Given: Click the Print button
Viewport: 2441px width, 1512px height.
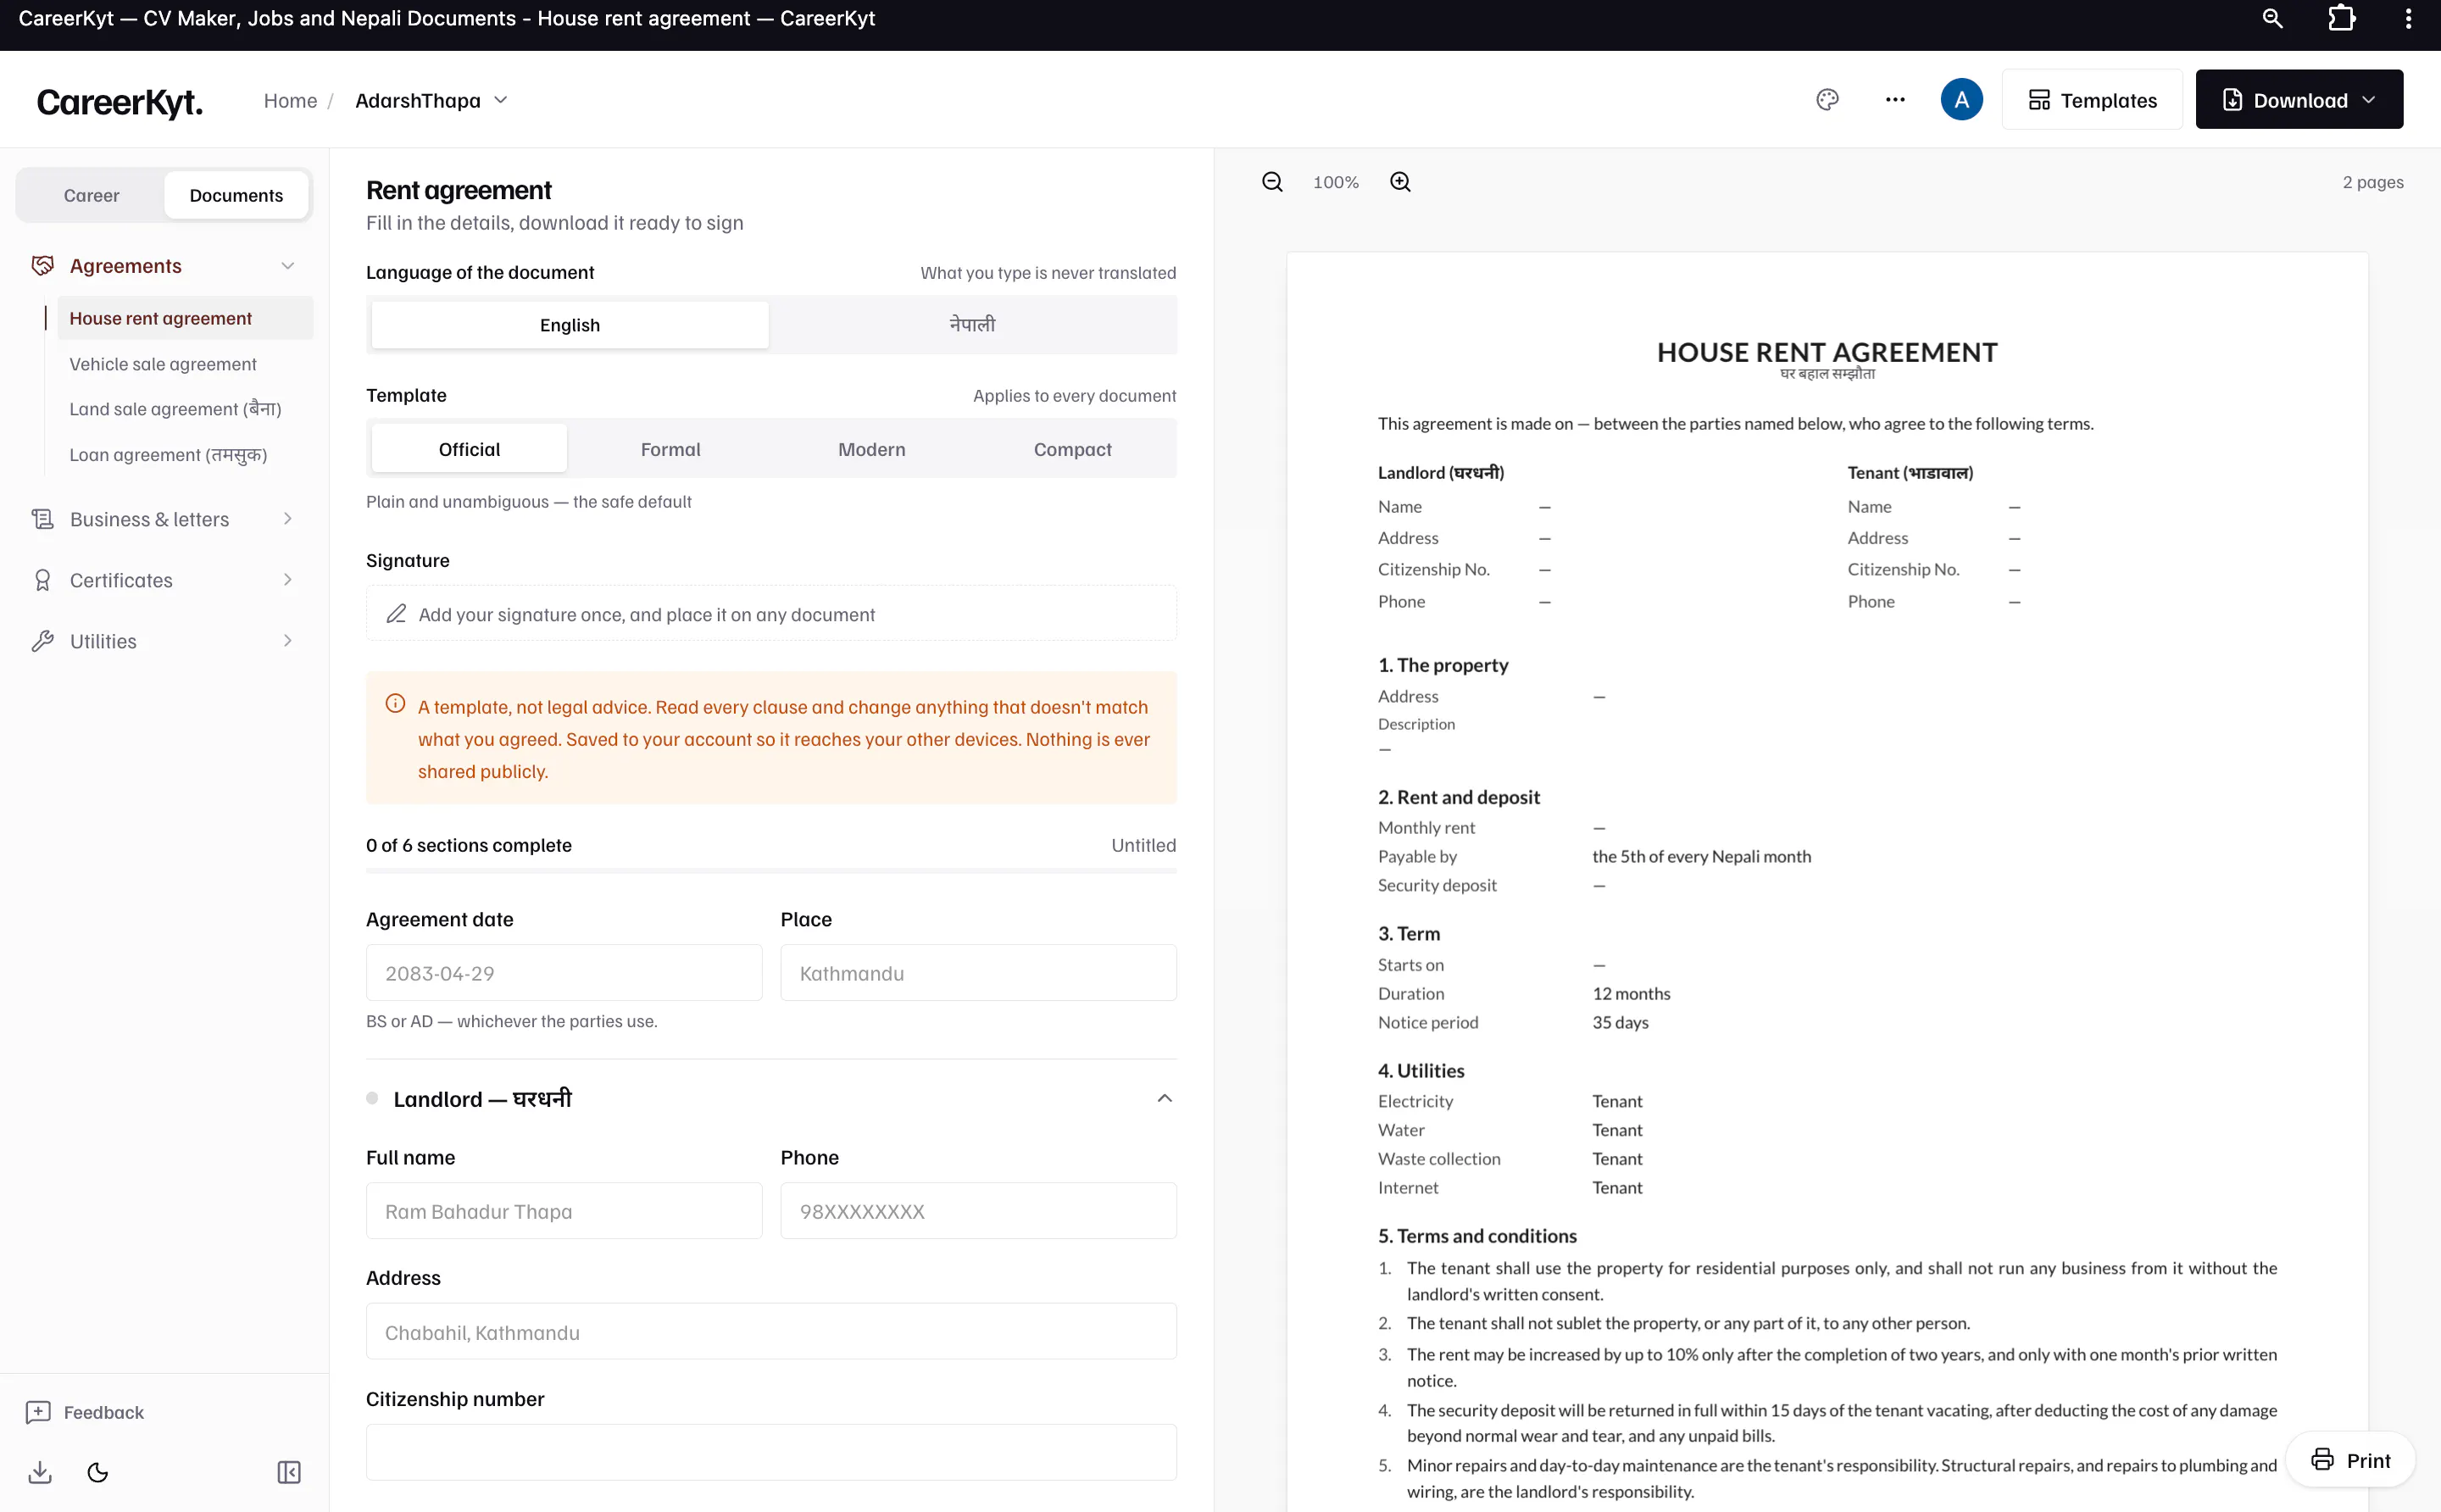Looking at the screenshot, I should [x=2350, y=1460].
